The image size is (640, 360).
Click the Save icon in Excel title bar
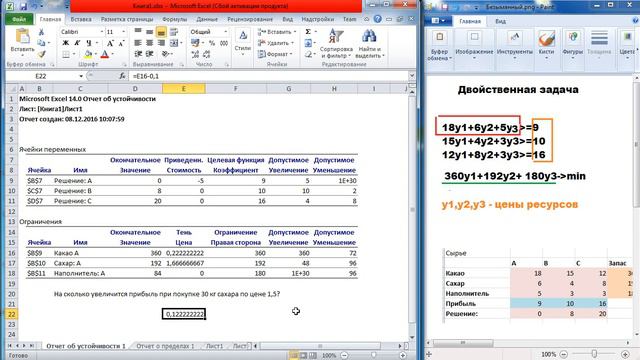(23, 7)
